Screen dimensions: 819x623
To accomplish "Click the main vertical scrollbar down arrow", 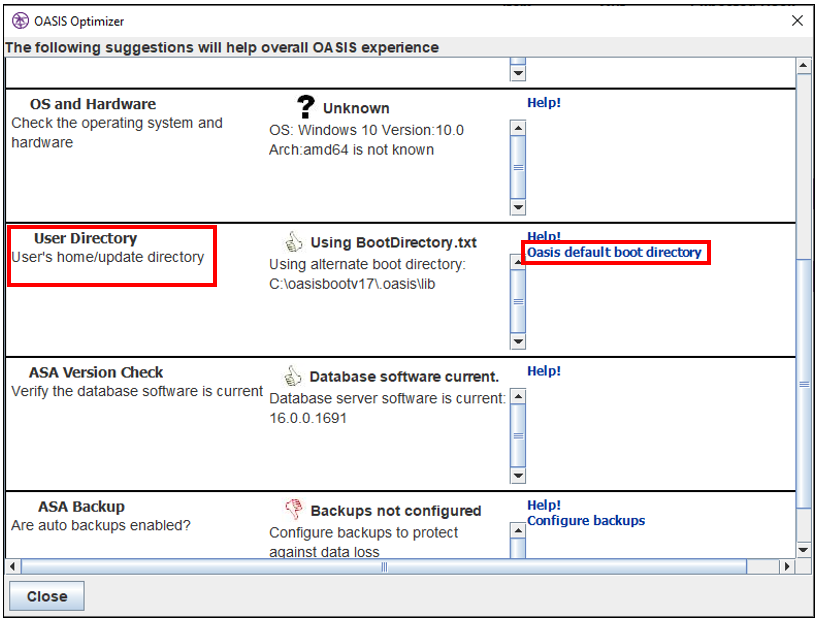I will click(x=803, y=549).
